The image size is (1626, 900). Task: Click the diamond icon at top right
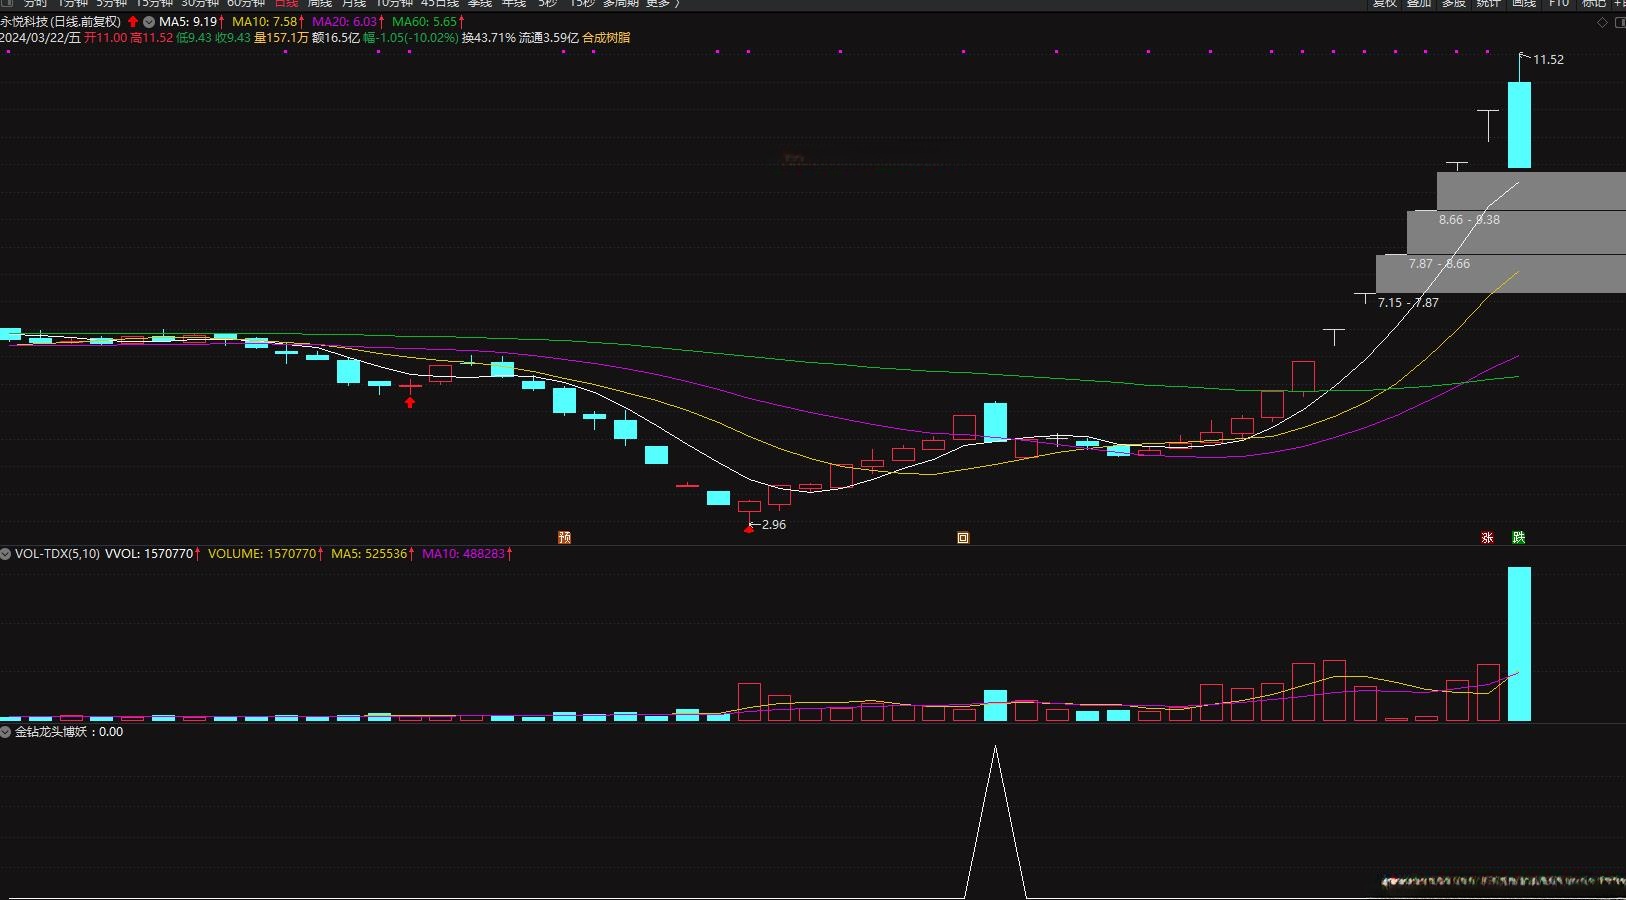tap(1602, 22)
